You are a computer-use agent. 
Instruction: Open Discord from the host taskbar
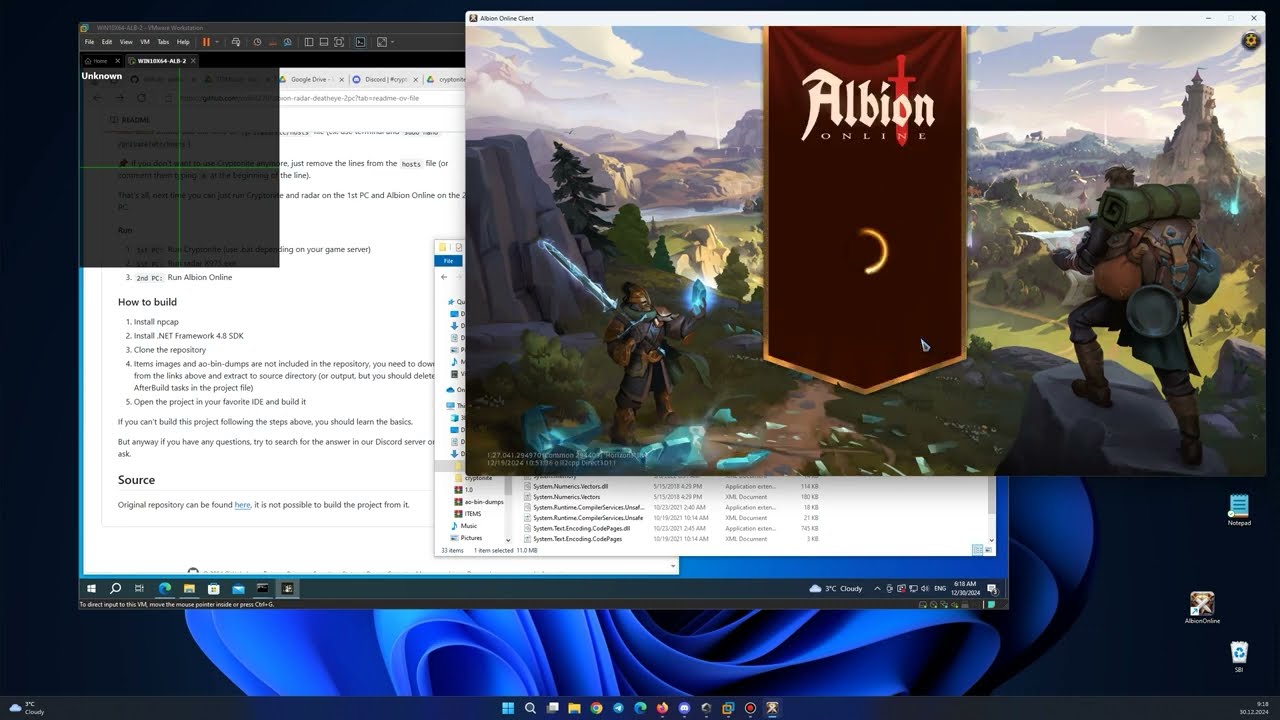click(684, 708)
